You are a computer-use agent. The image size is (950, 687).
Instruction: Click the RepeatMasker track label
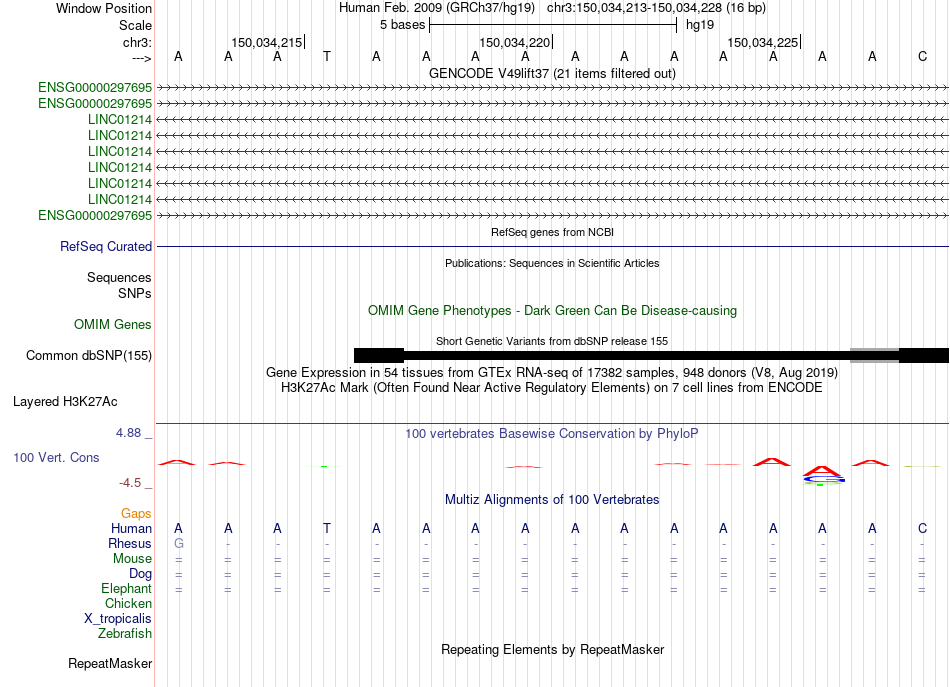[x=110, y=664]
